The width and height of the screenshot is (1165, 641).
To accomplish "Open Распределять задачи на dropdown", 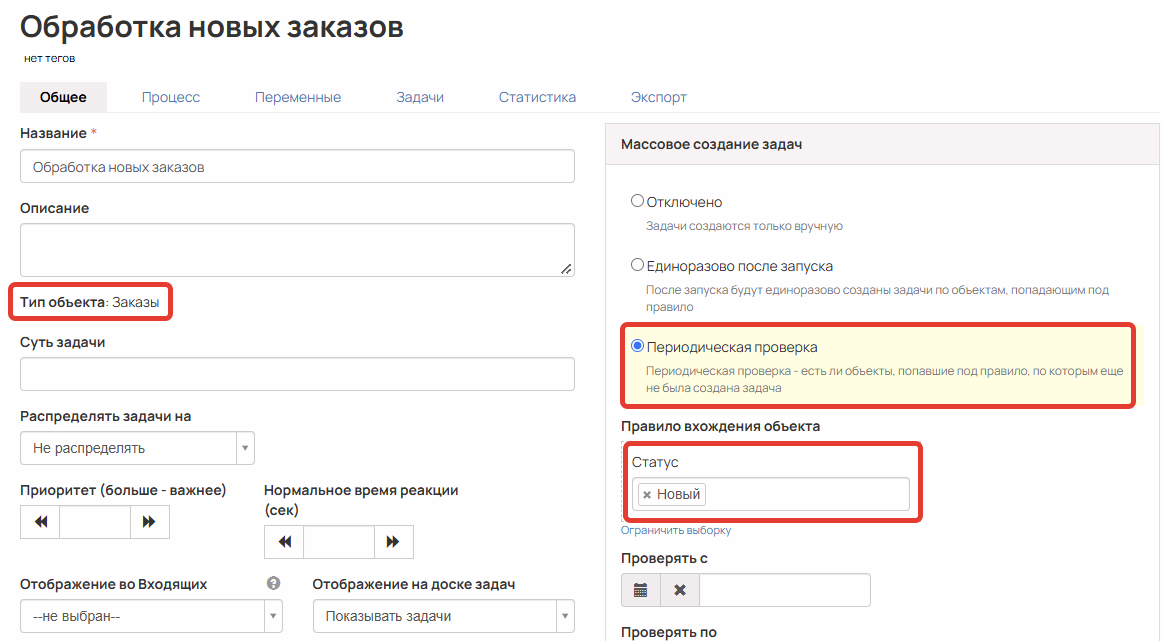I will coord(137,449).
